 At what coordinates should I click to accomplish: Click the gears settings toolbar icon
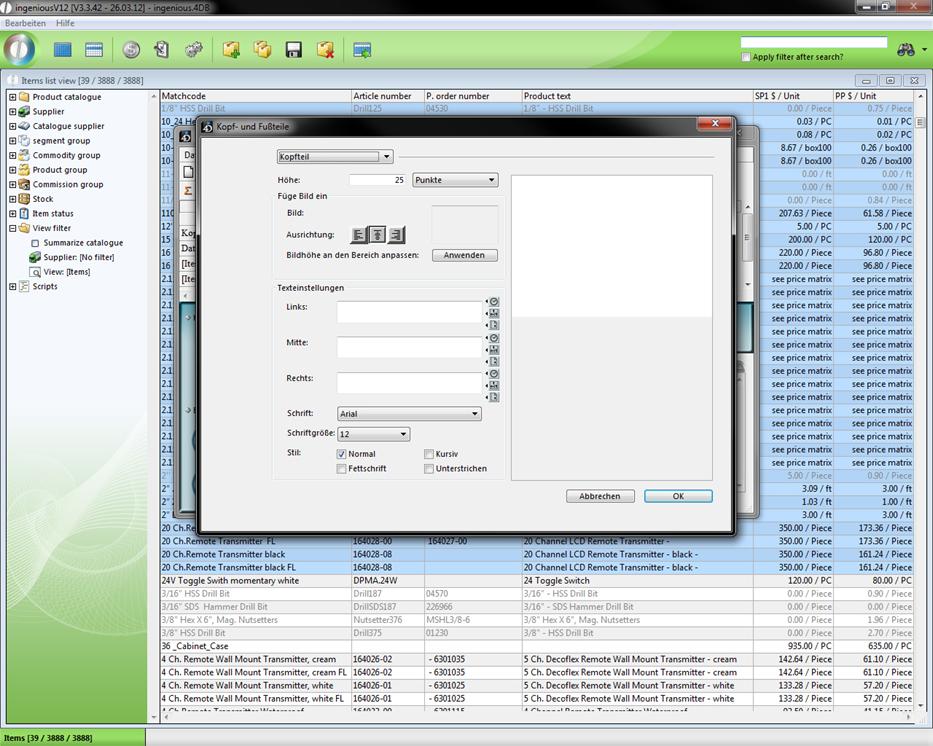click(x=193, y=49)
